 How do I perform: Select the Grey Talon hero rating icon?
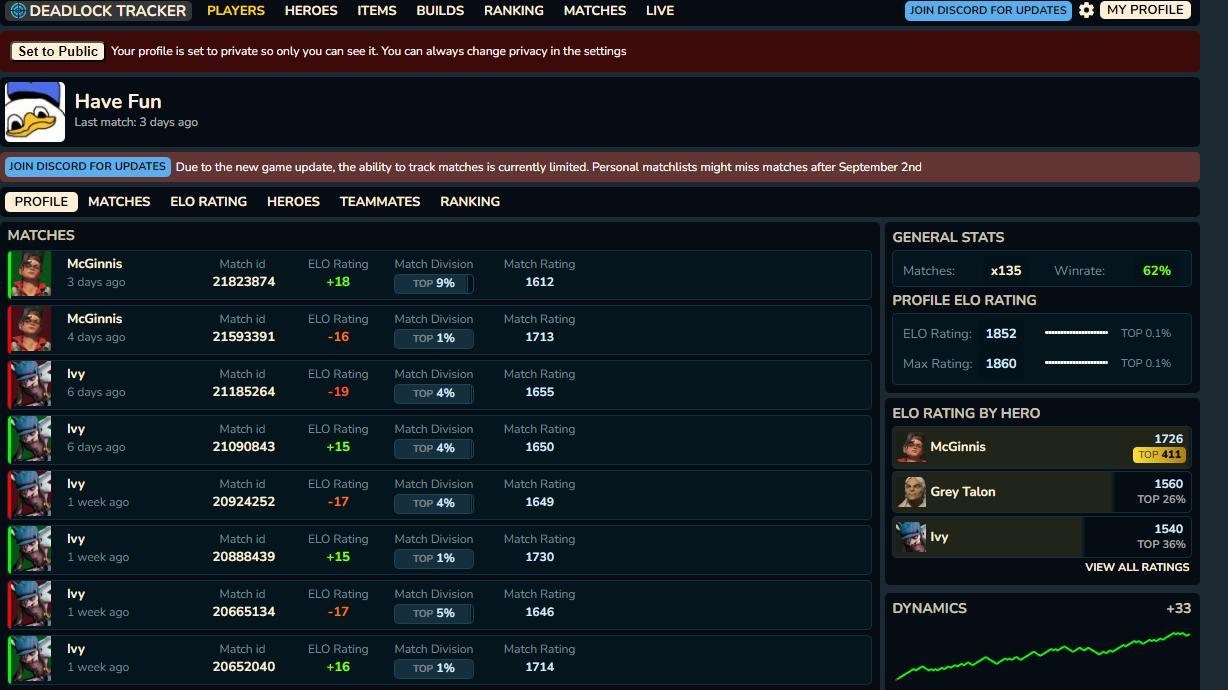(x=911, y=492)
